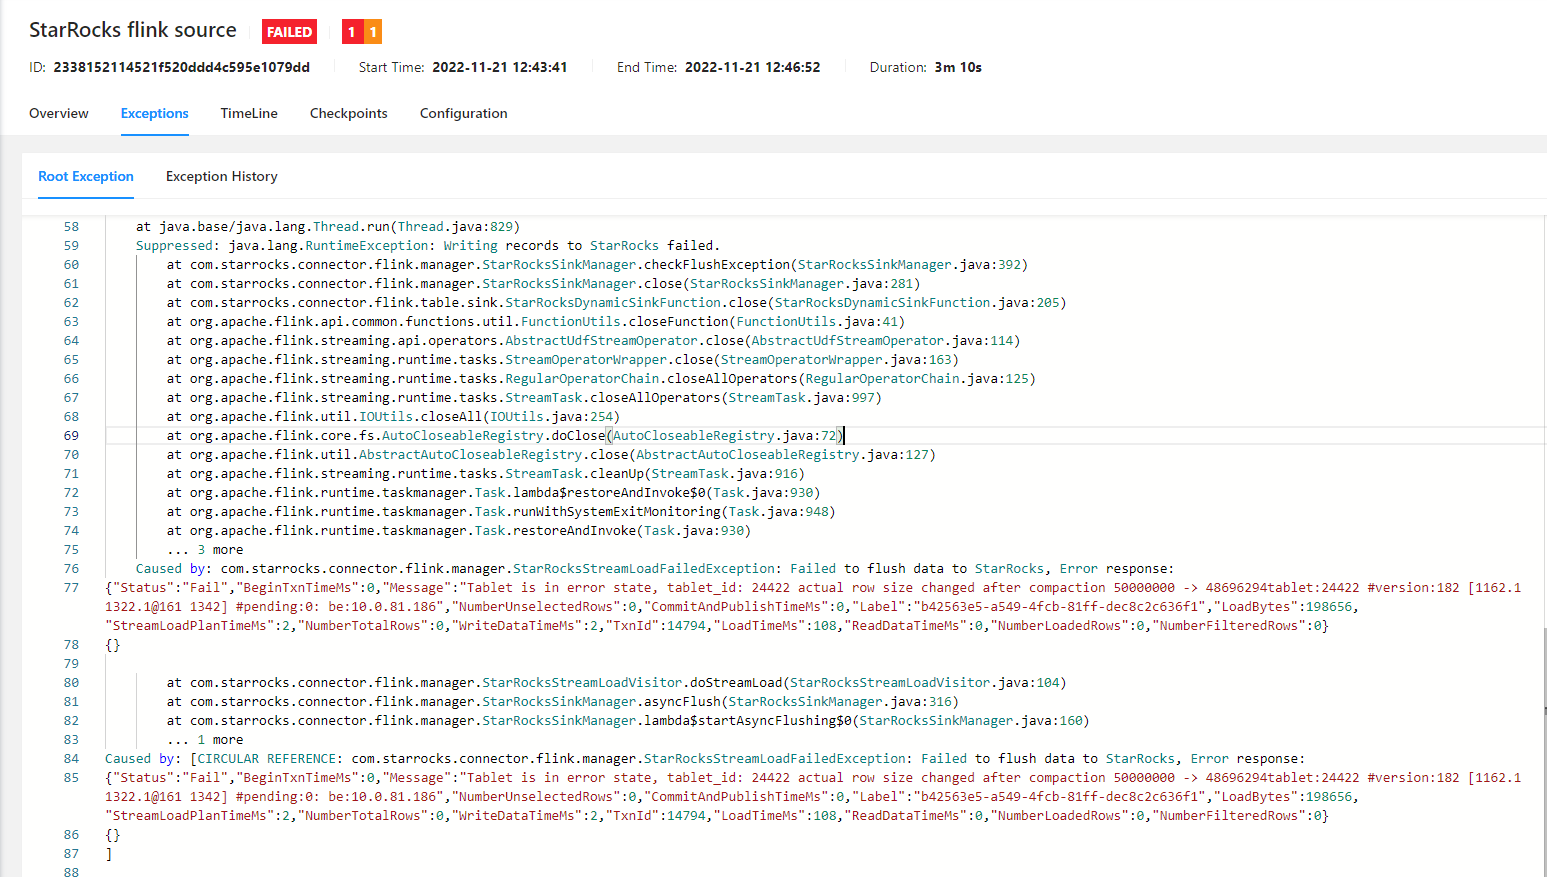Viewport: 1547px width, 877px height.
Task: Click the Task.restoreAndInvoke stack line
Action: pos(459,531)
